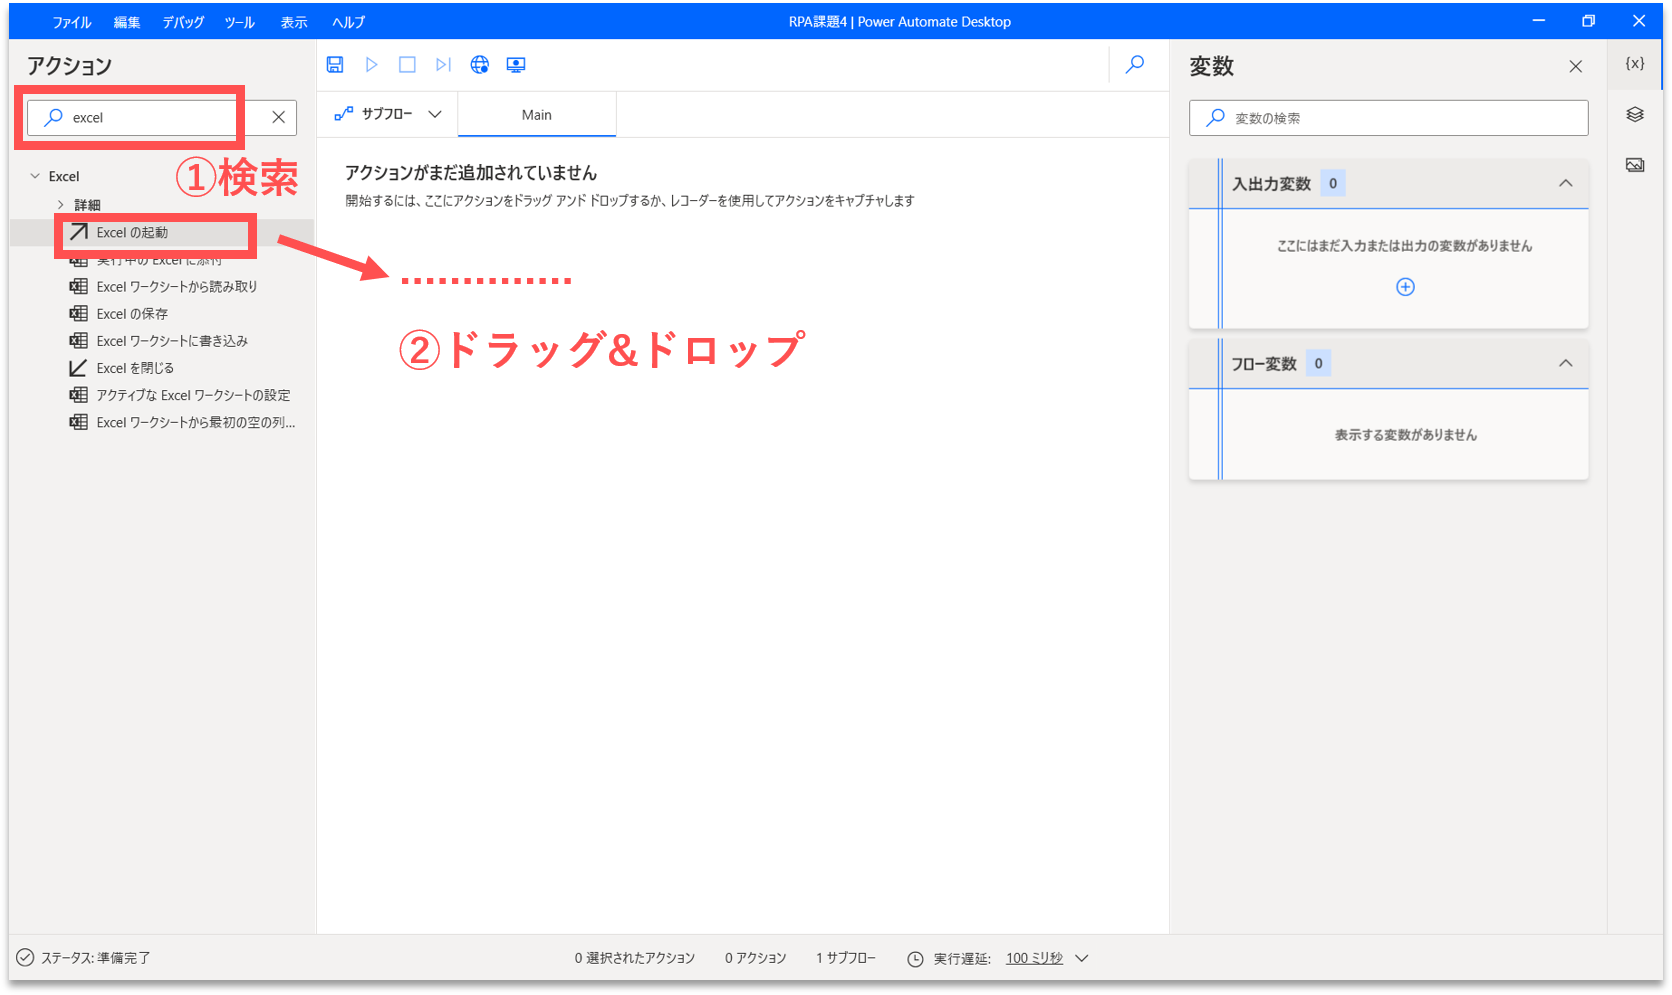
Task: Click the 100 ミリ秒 run delay link
Action: [x=1034, y=958]
